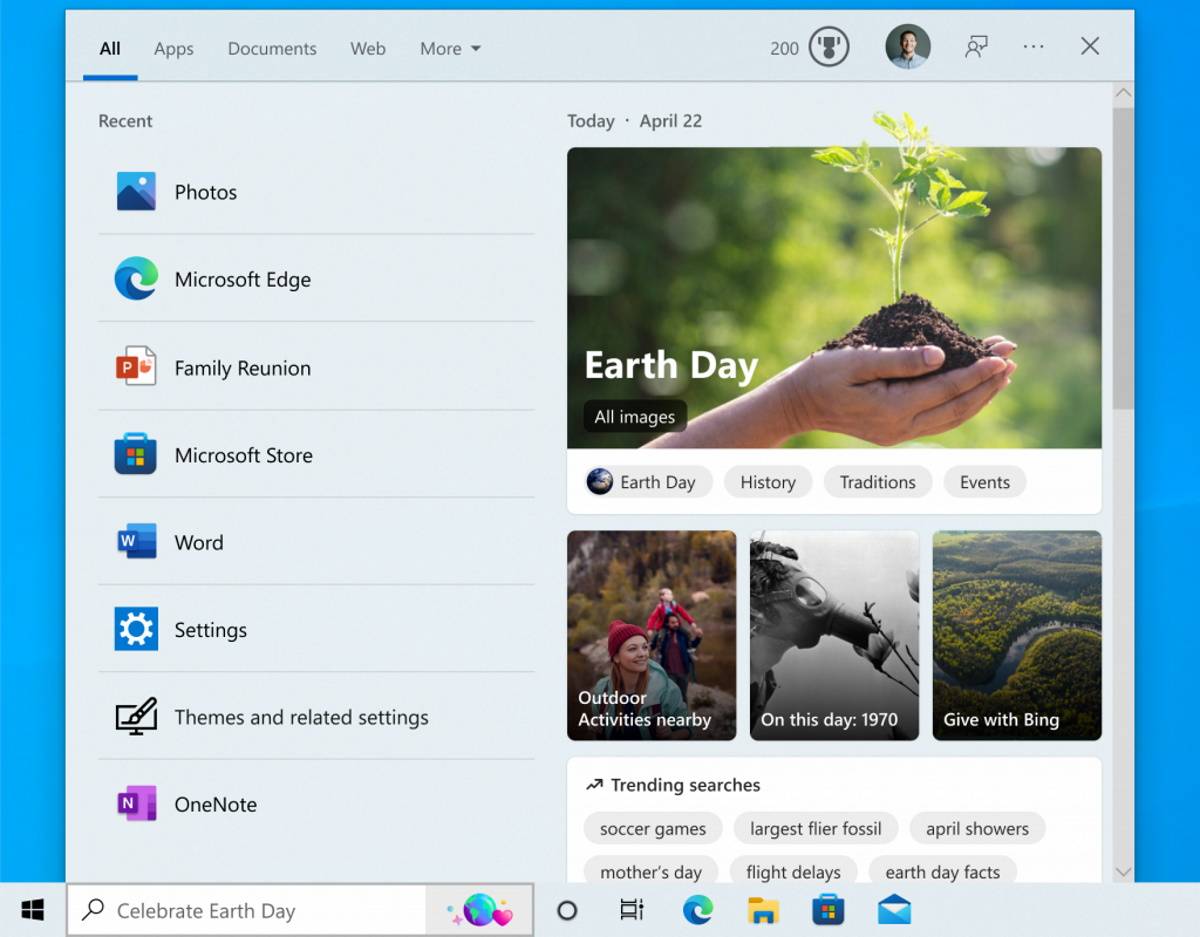The width and height of the screenshot is (1200, 937).
Task: Click the Microsoft Rewards trophy icon
Action: click(x=826, y=46)
